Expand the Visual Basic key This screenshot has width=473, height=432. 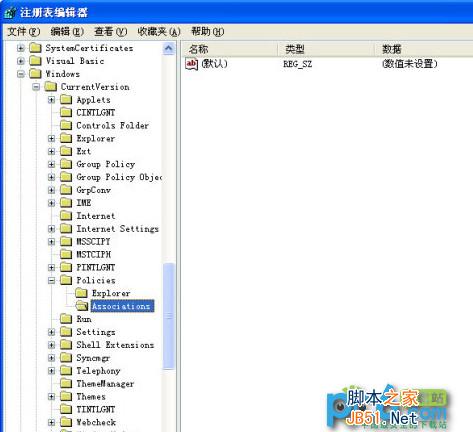(21, 61)
